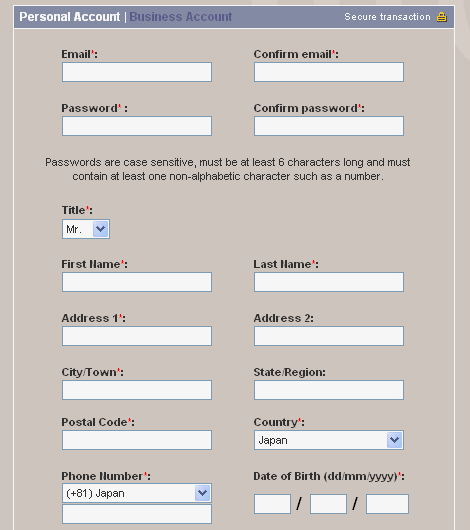
Task: Click into the Last Name field
Action: coord(329,282)
